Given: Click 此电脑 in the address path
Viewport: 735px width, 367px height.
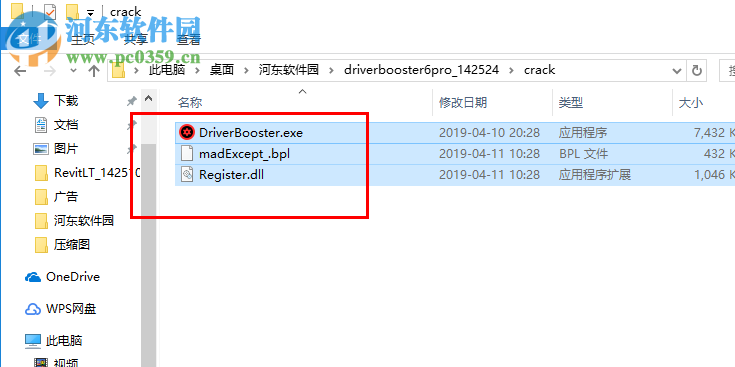Looking at the screenshot, I should click(x=167, y=70).
